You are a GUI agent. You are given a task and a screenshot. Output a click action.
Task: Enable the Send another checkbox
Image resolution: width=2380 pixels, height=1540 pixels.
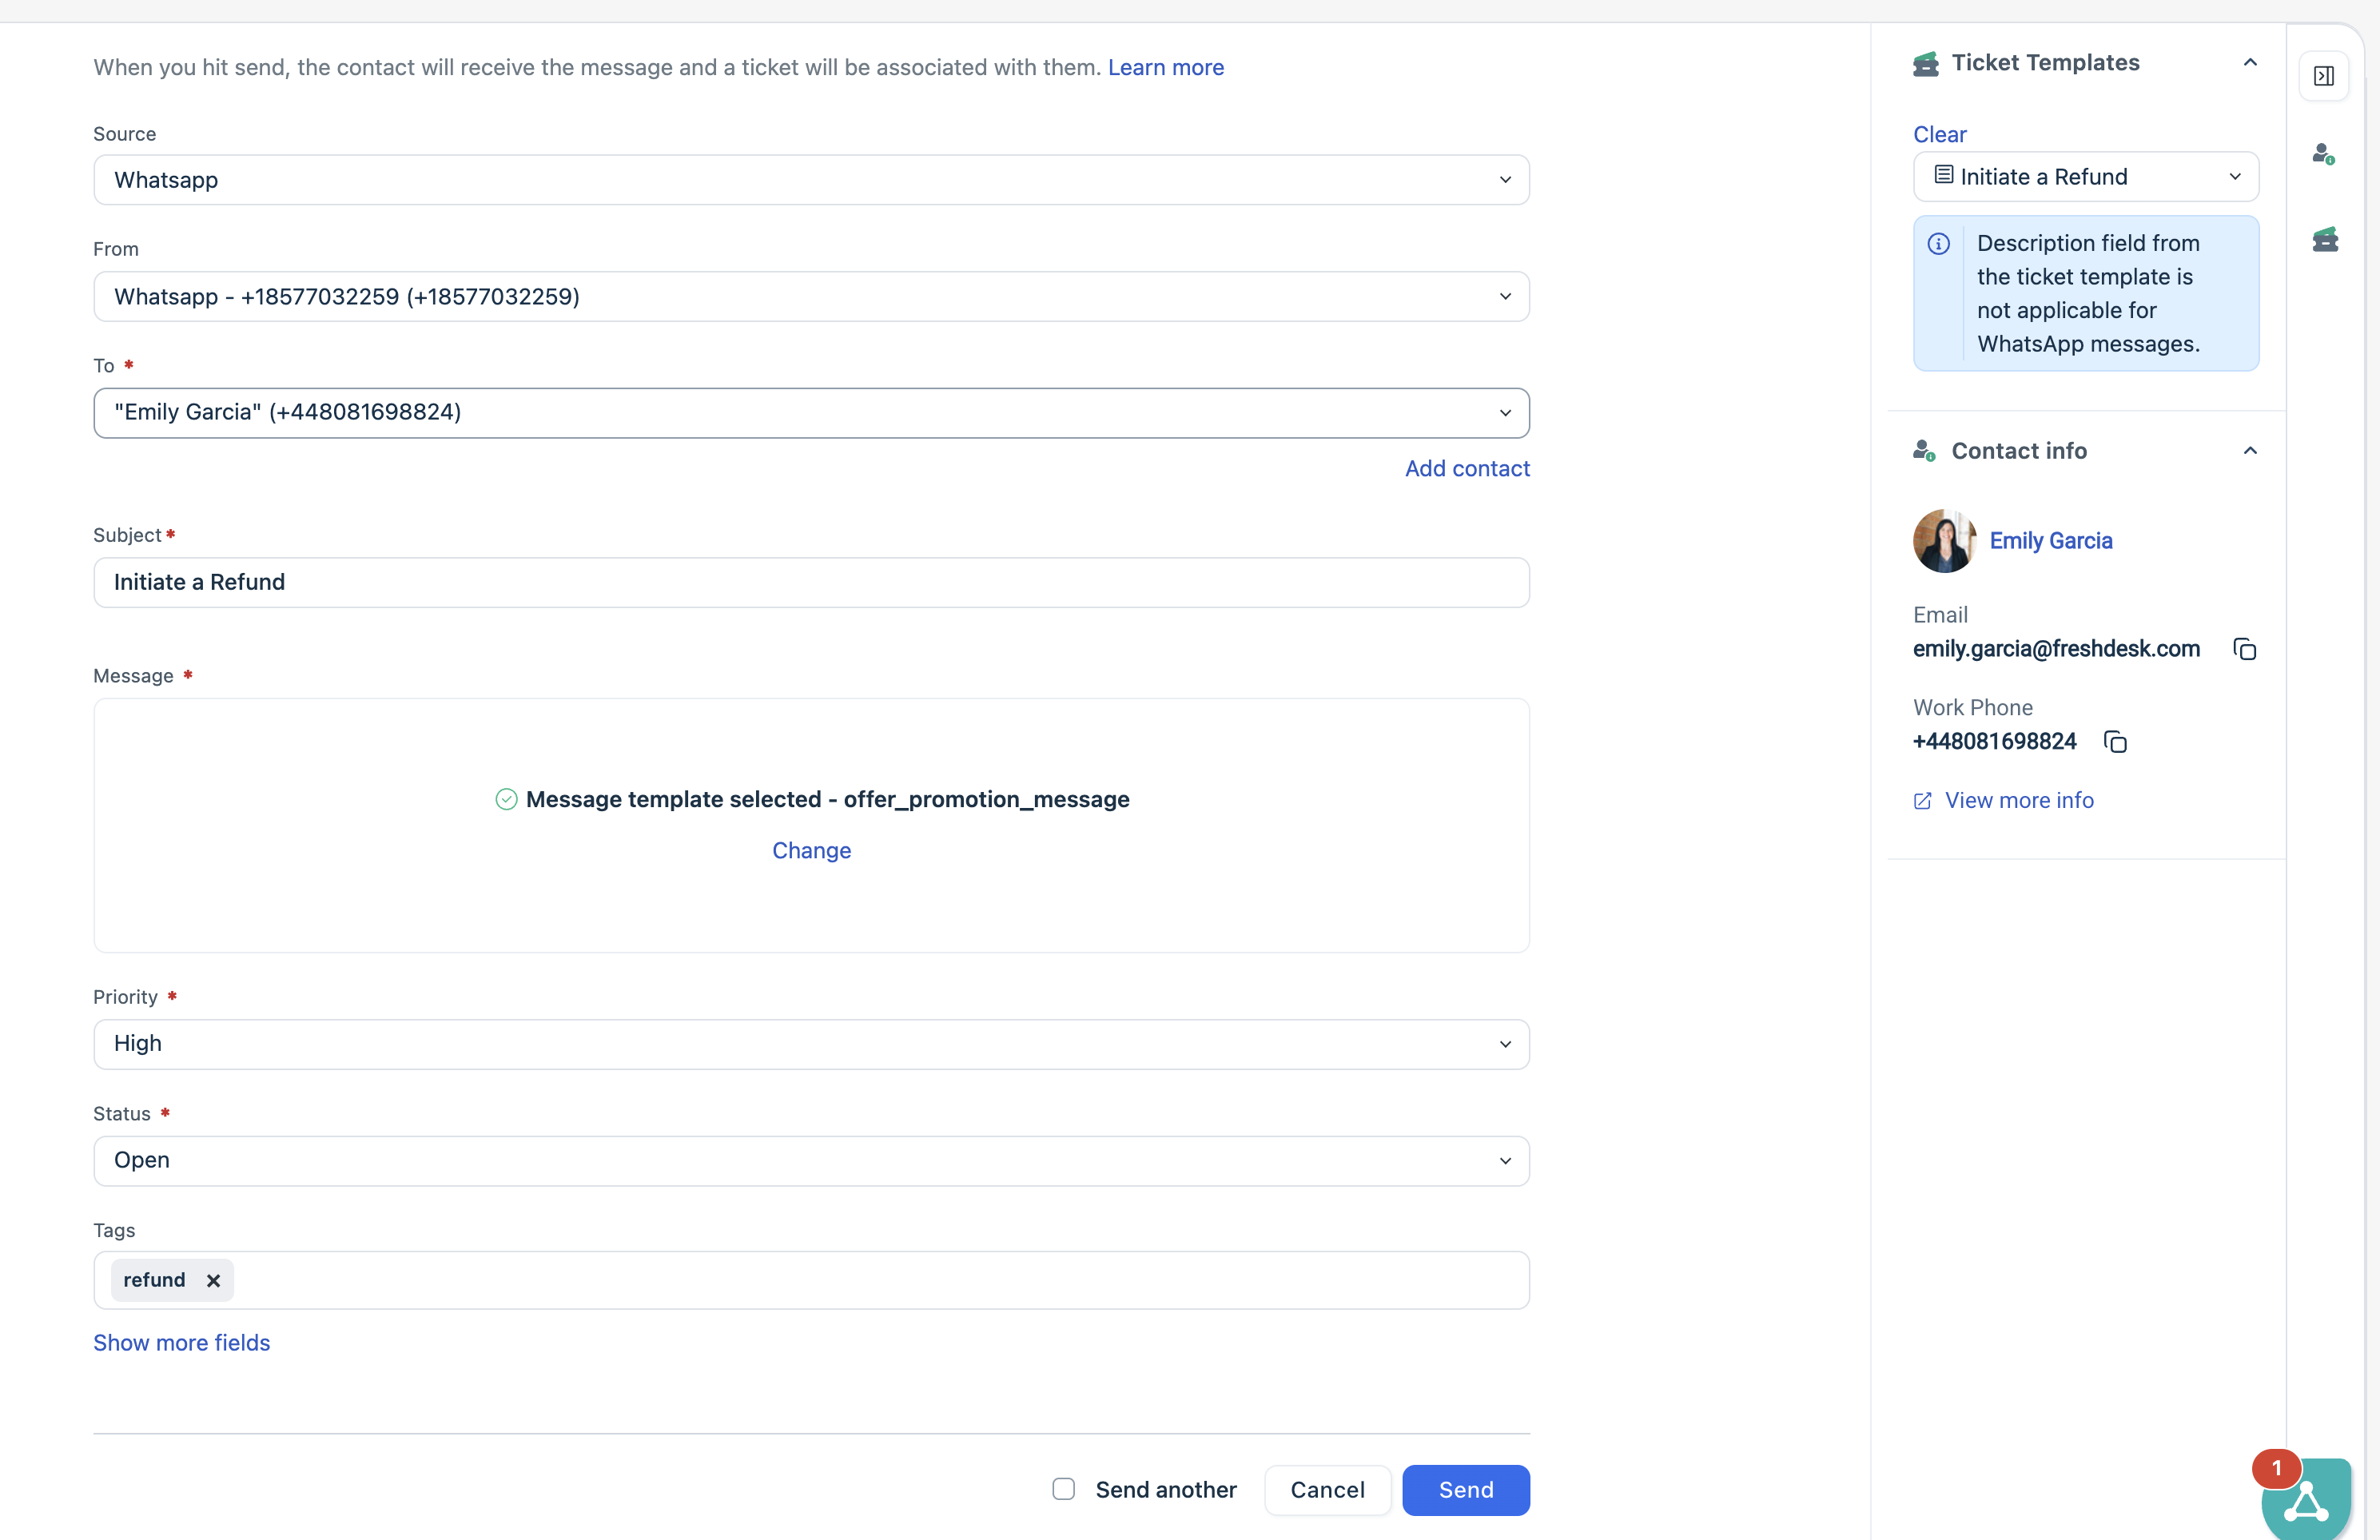[x=1063, y=1489]
